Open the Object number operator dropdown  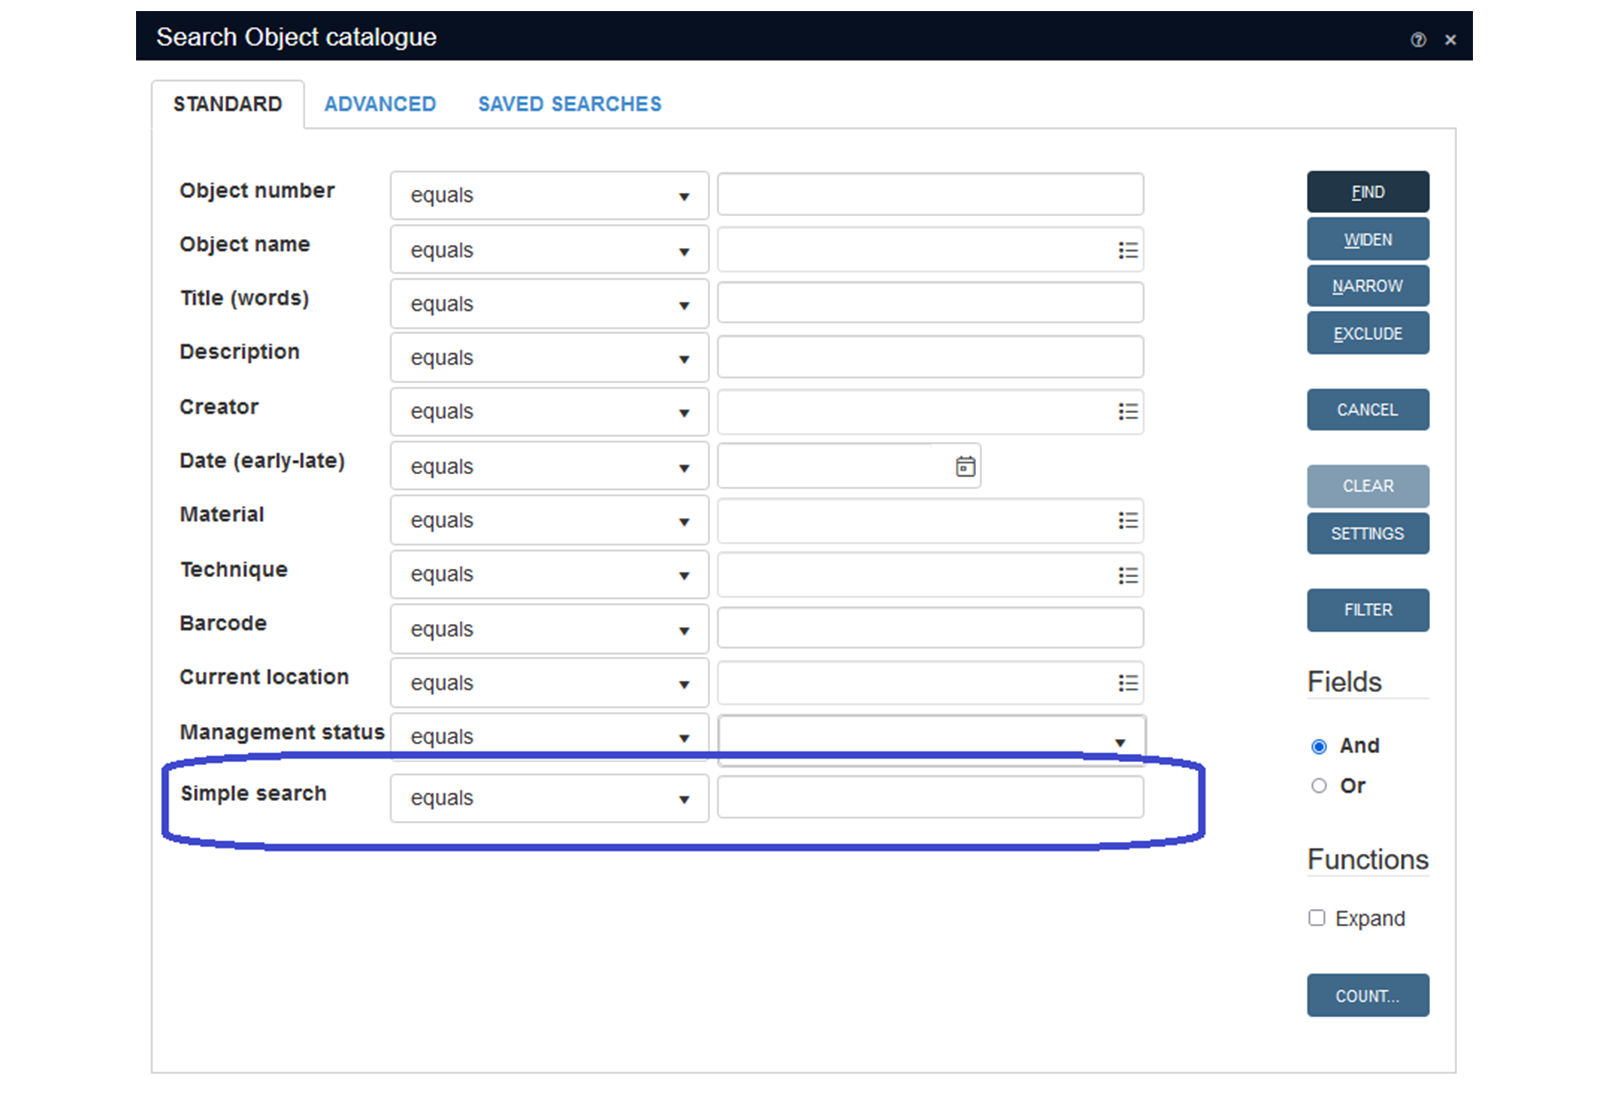pos(549,195)
